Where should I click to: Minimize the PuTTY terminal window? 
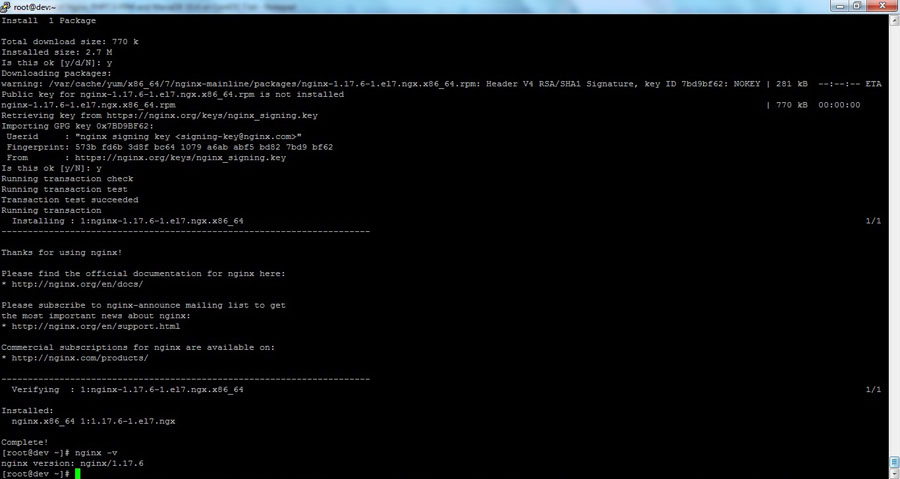coord(840,6)
